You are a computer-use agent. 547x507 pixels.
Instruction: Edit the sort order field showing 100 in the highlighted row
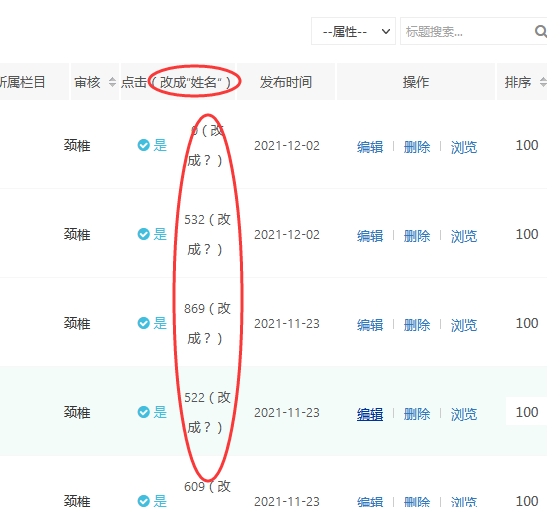point(526,411)
